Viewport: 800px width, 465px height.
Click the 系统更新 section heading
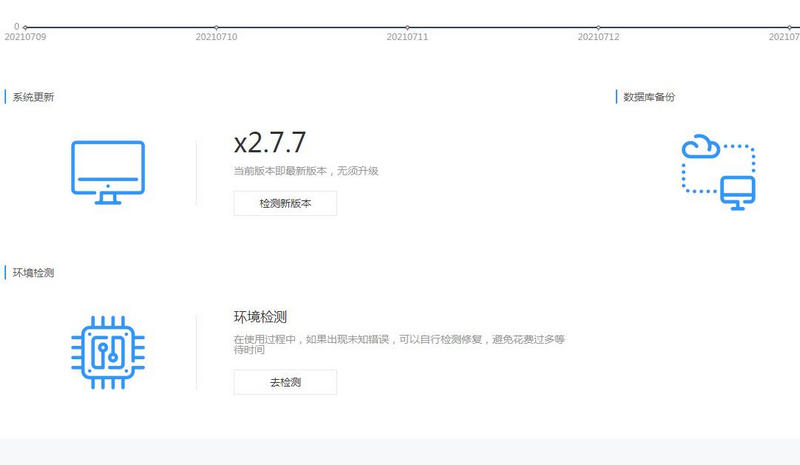point(33,97)
